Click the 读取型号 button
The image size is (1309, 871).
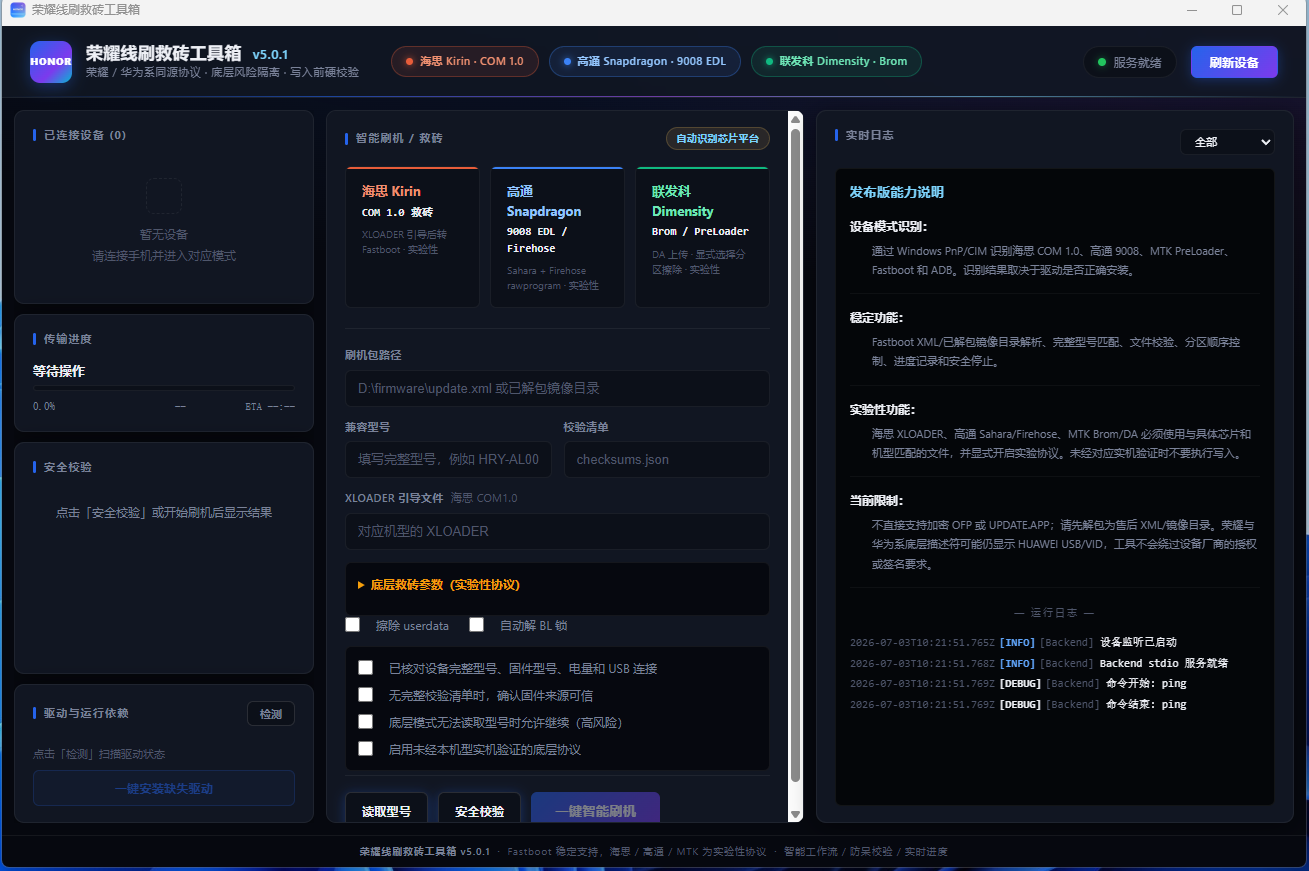[386, 809]
